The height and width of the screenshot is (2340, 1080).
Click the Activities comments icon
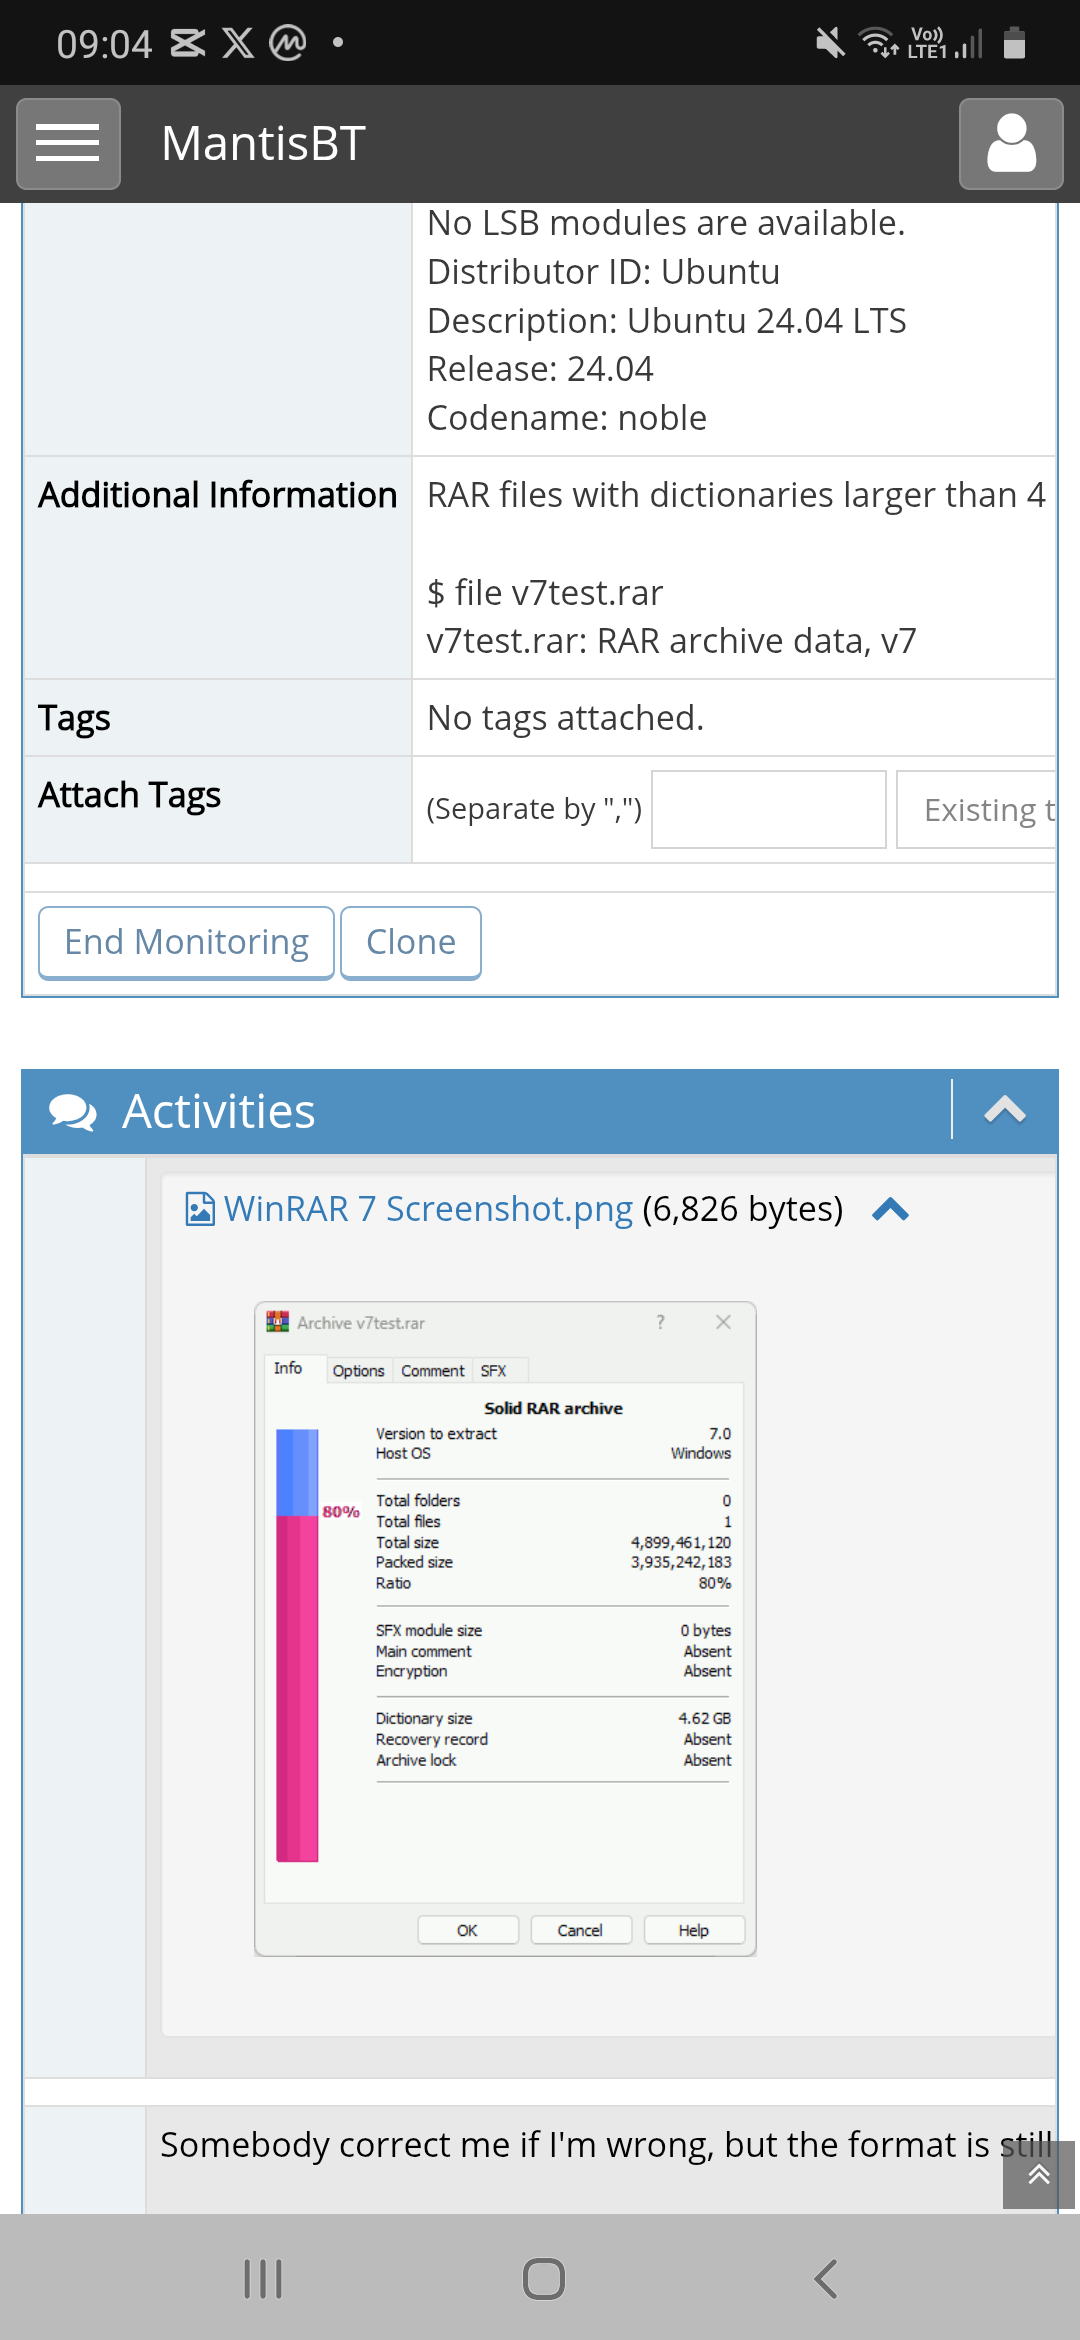point(73,1111)
